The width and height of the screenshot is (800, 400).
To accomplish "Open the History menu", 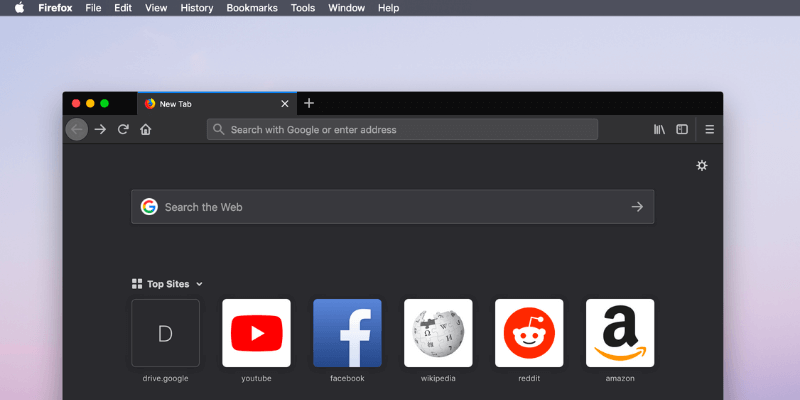I will click(197, 8).
